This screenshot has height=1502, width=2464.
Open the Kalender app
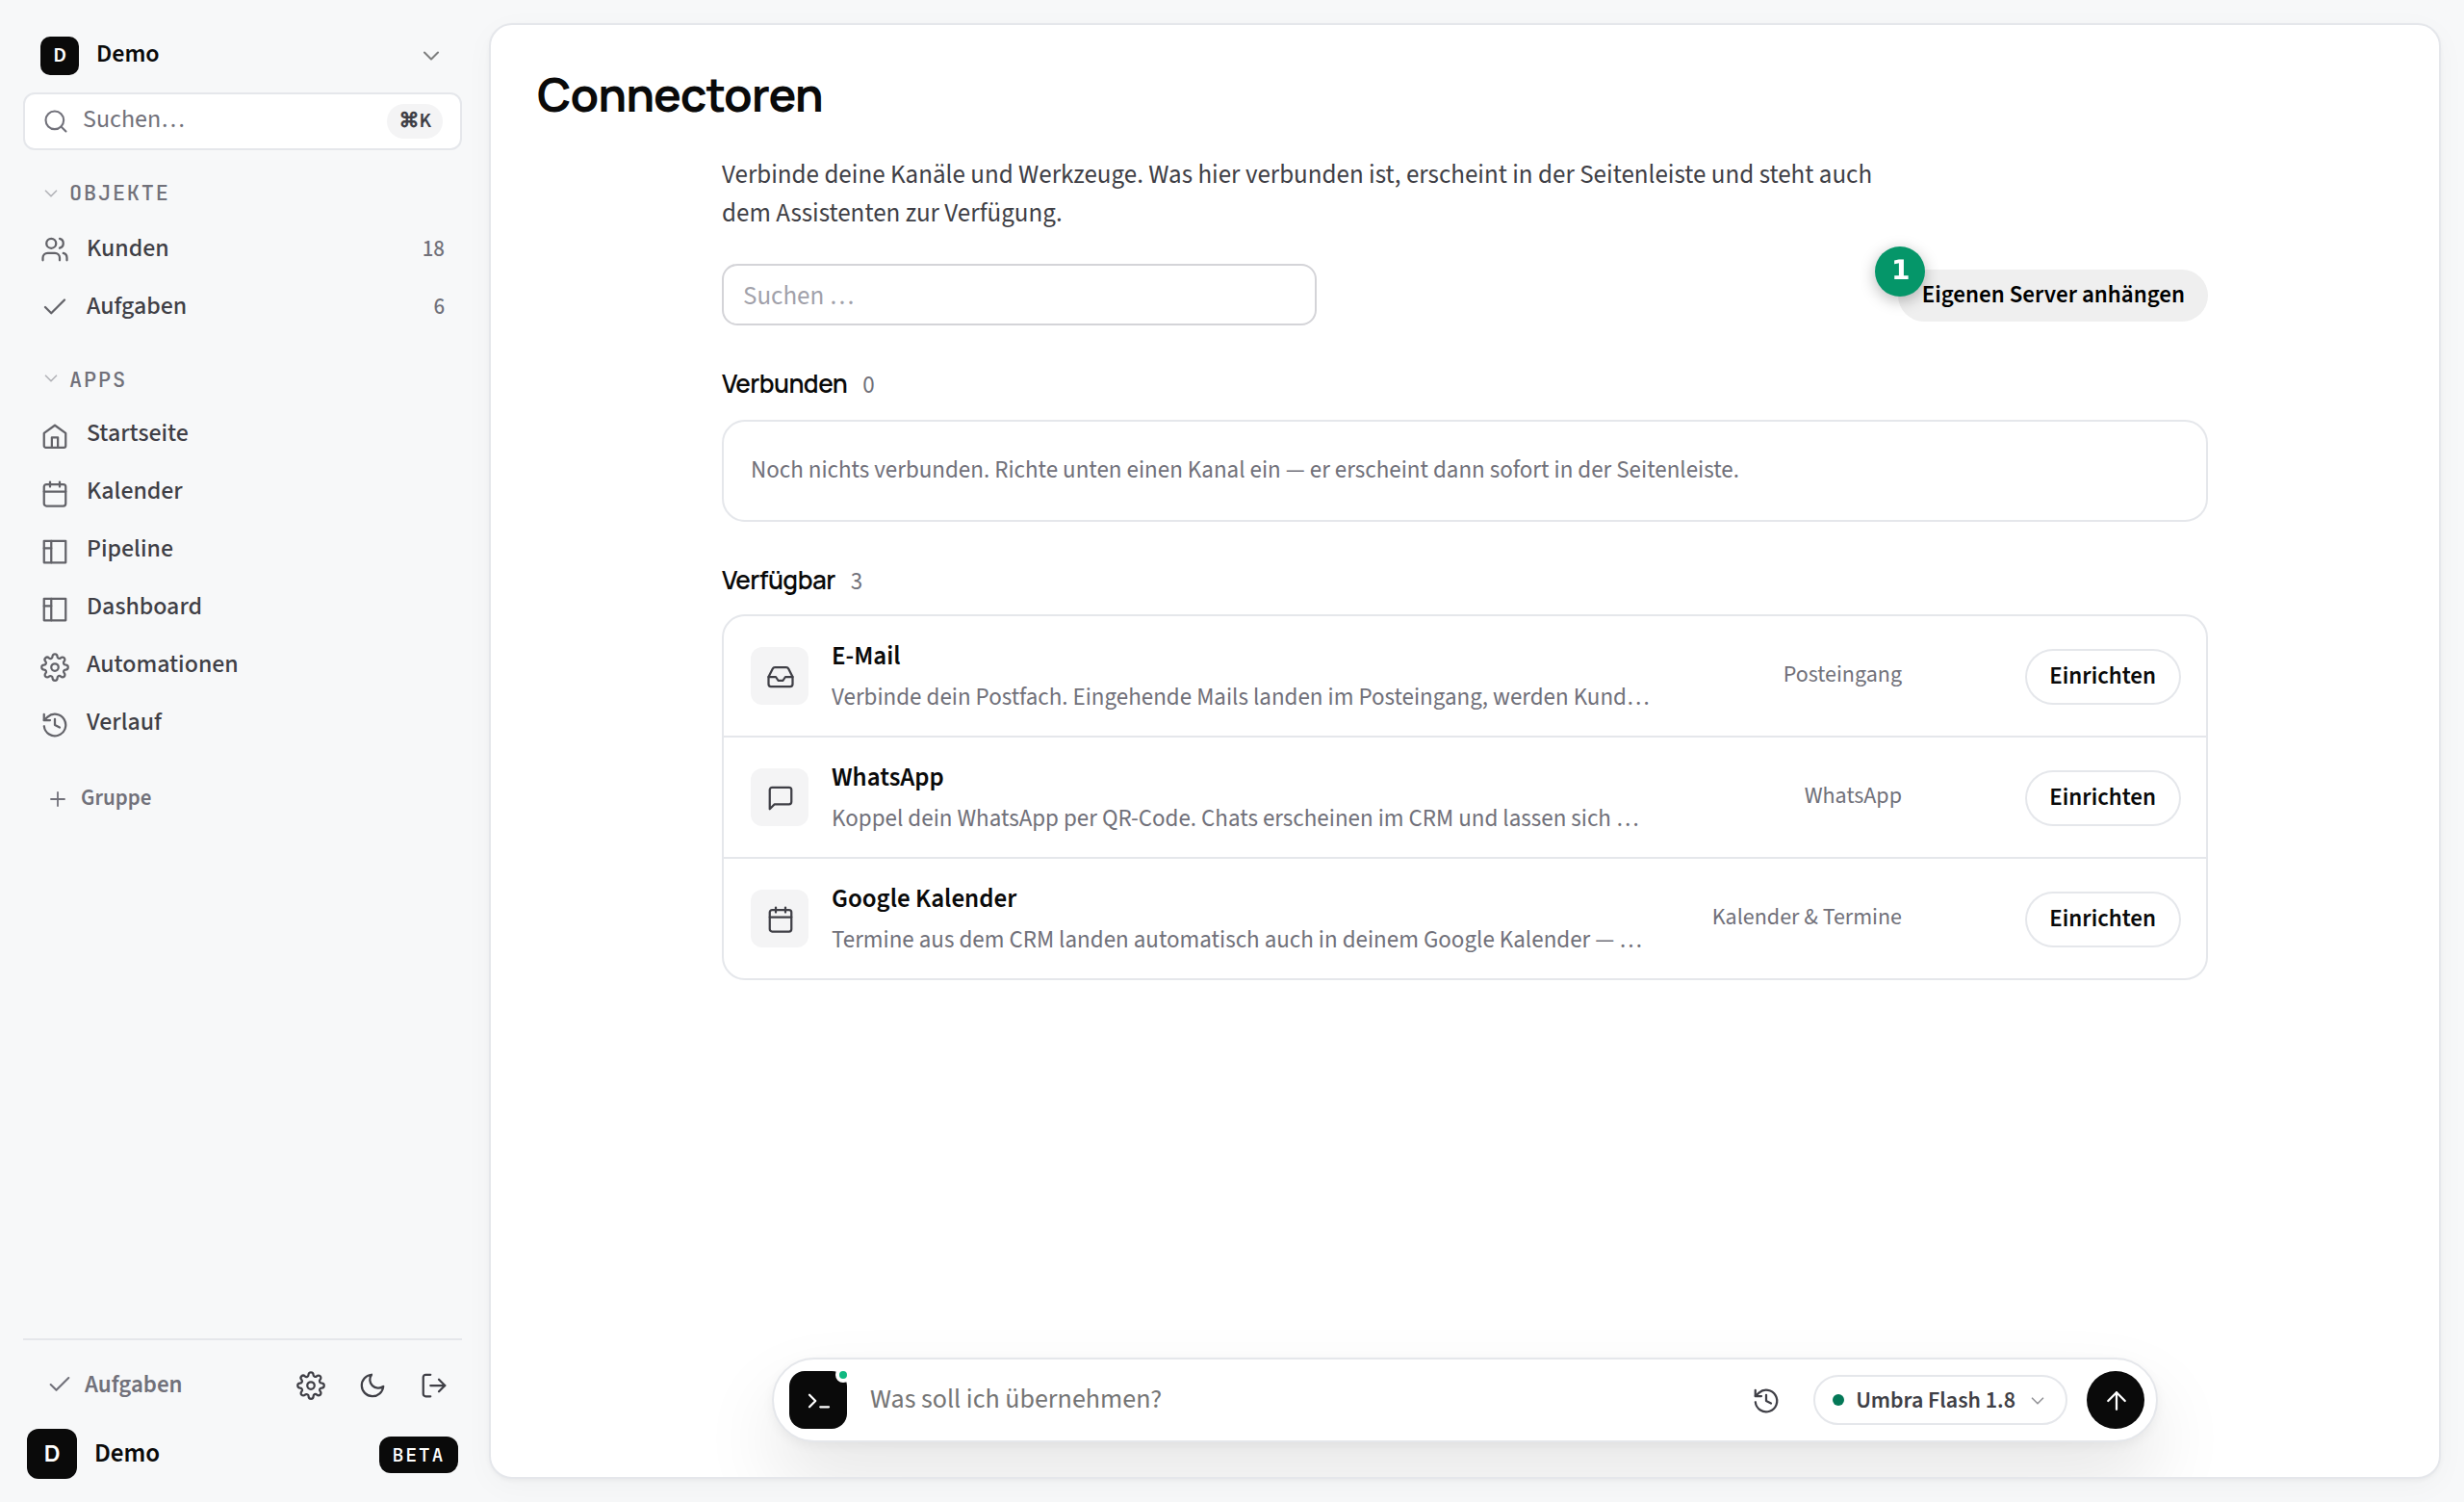pyautogui.click(x=242, y=491)
